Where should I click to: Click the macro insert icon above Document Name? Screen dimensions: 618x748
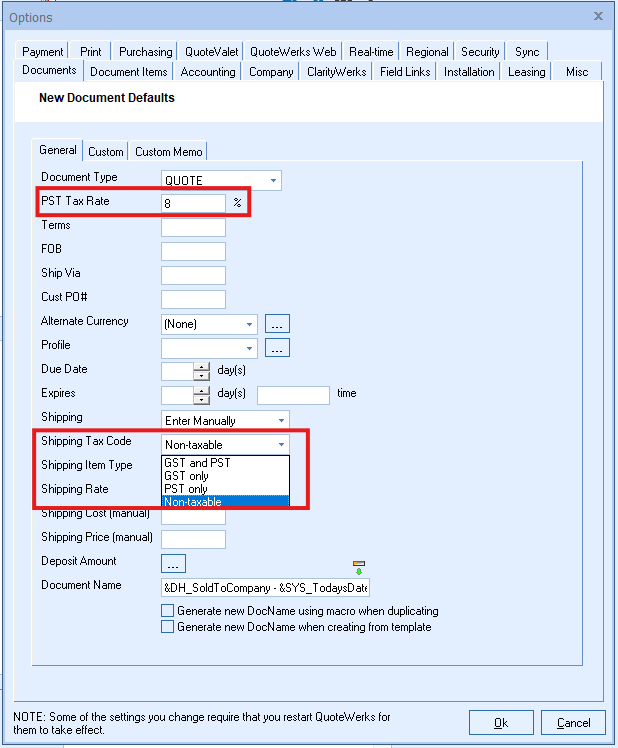point(359,568)
